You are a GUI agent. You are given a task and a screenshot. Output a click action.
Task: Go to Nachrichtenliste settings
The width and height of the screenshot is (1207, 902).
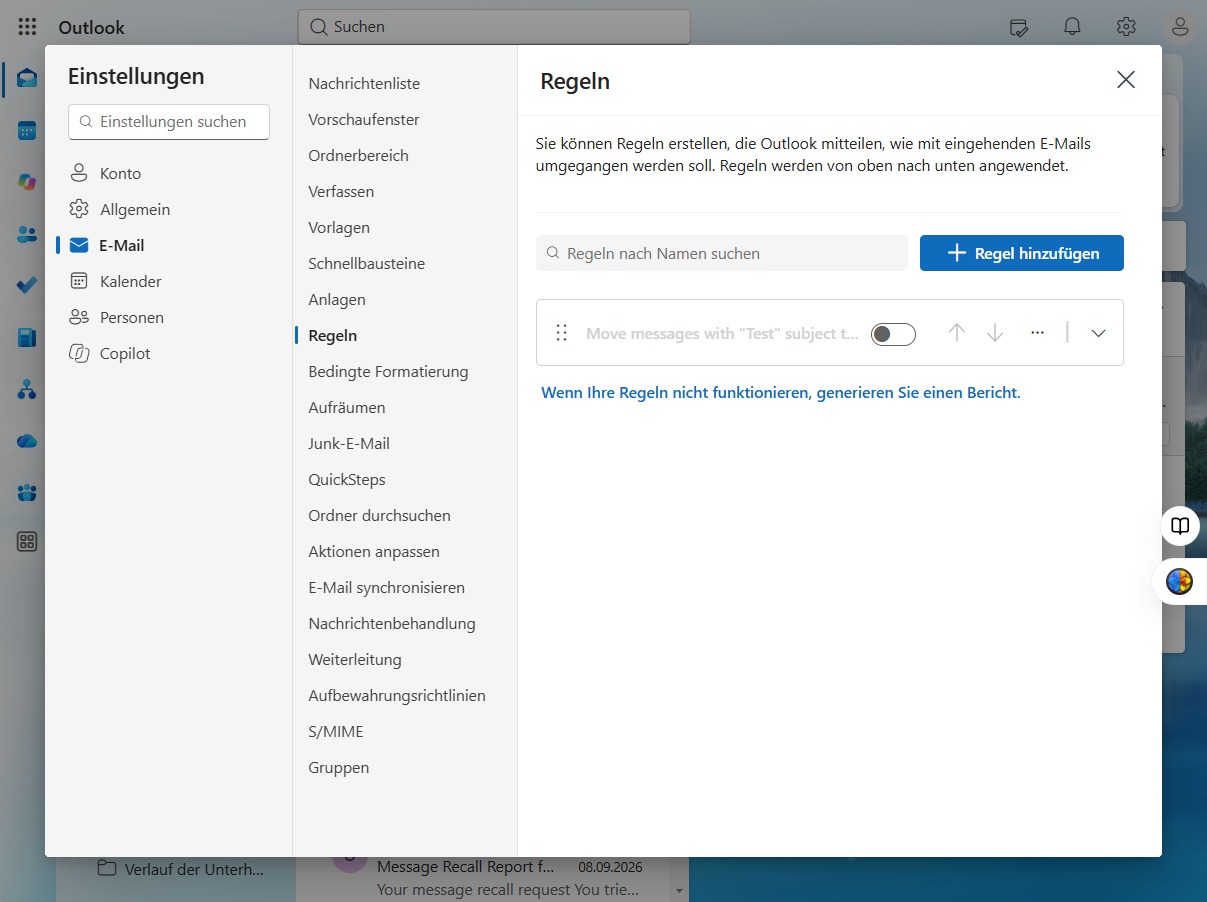coord(364,84)
